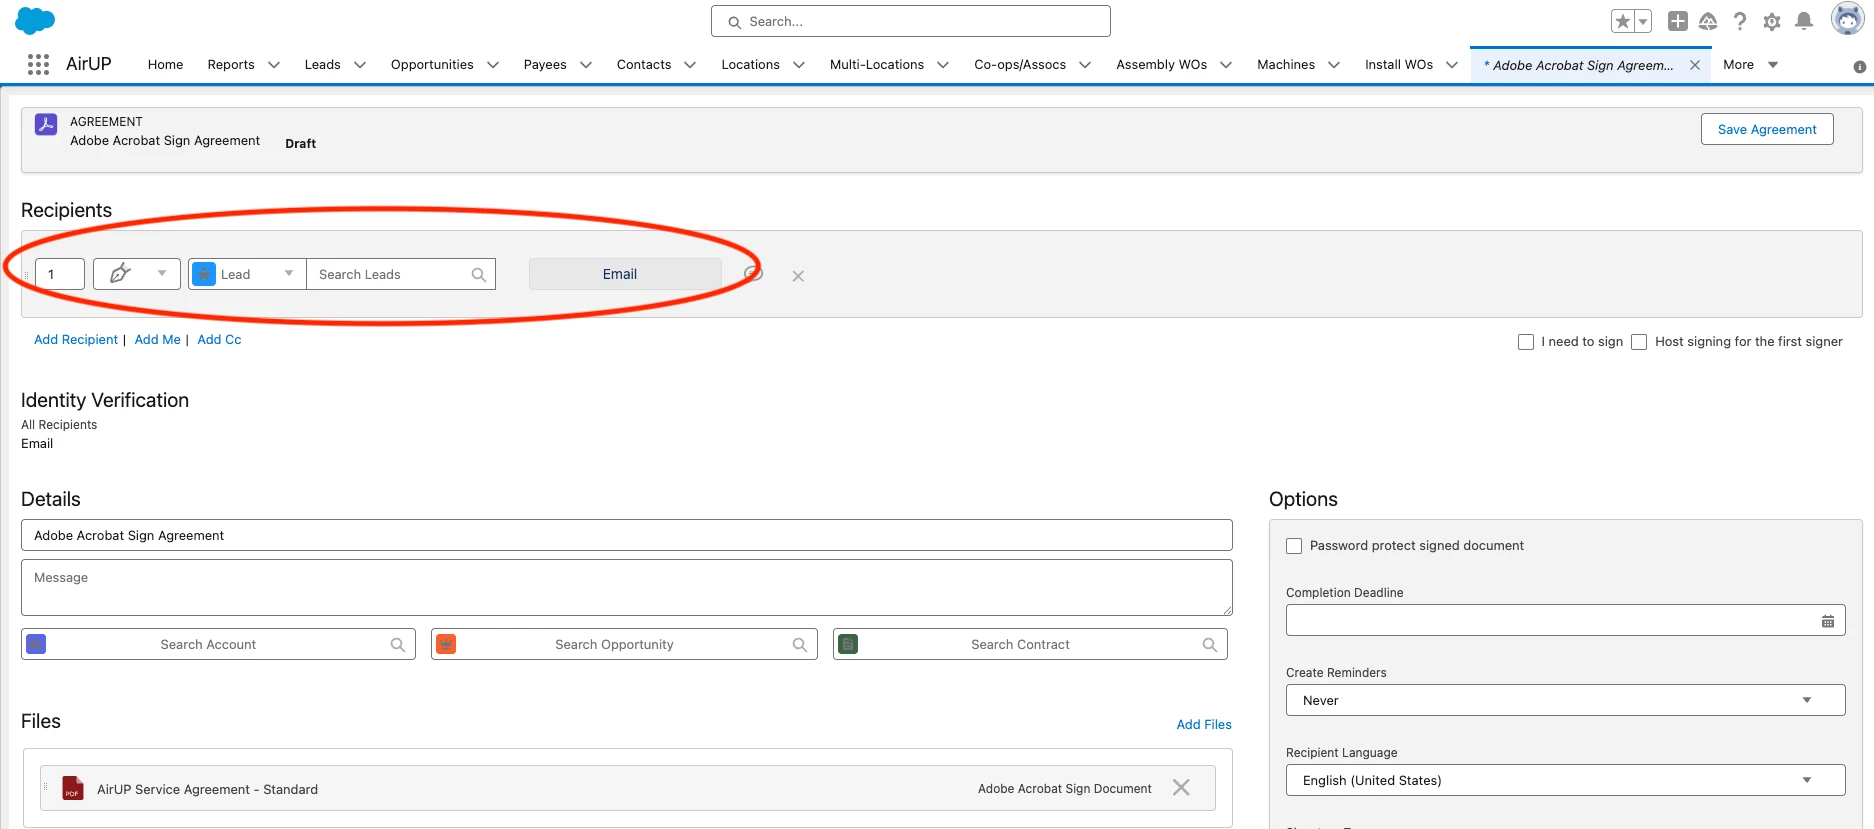Click the Adobe Acrobat agreement icon
The height and width of the screenshot is (829, 1874).
tap(46, 124)
